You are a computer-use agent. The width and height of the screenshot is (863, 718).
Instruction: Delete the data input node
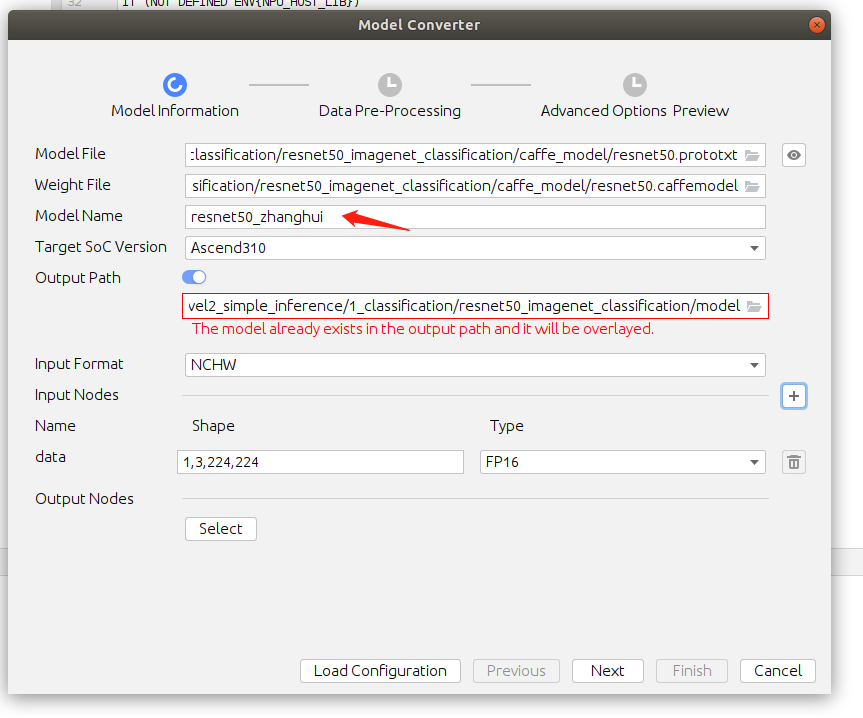794,462
